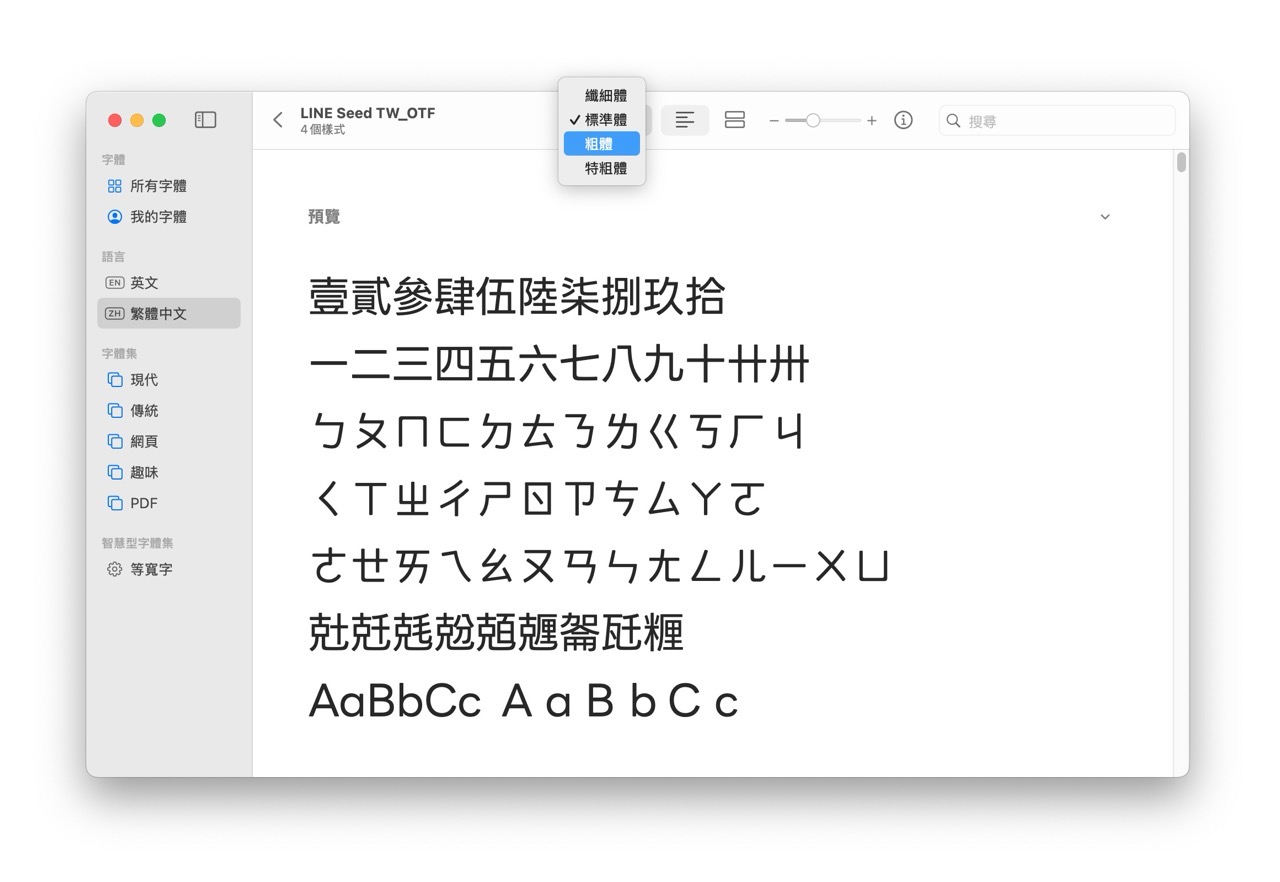The height and width of the screenshot is (882, 1280).
Task: Click the LINE Seed TW_OTF title
Action: tap(368, 113)
